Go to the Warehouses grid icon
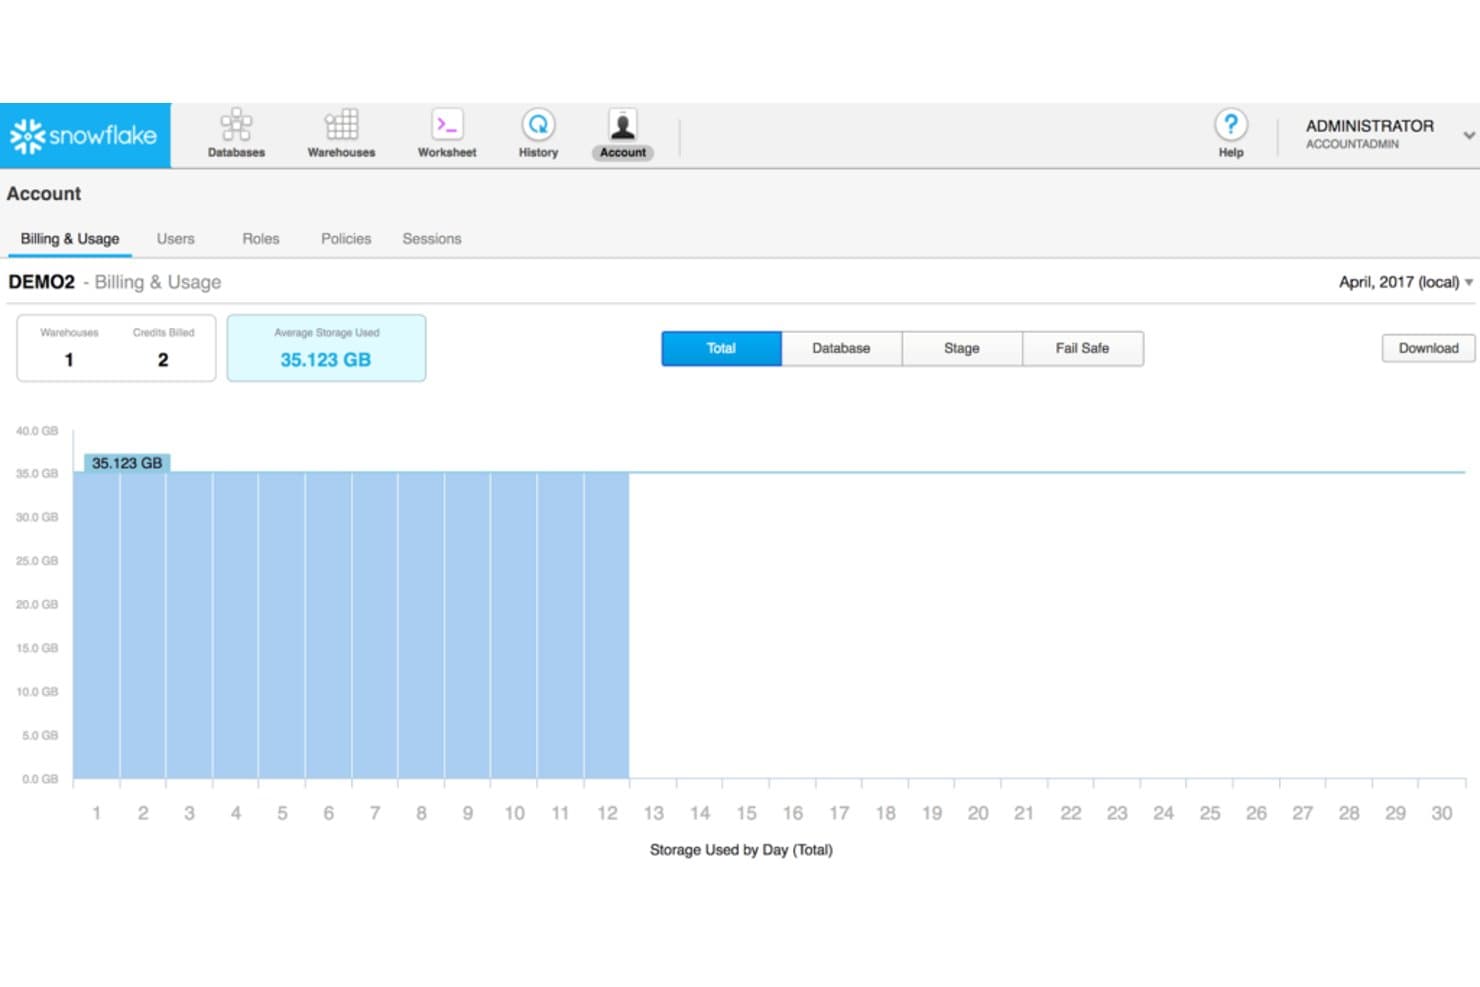Screen dimensions: 1480x987 pyautogui.click(x=341, y=125)
